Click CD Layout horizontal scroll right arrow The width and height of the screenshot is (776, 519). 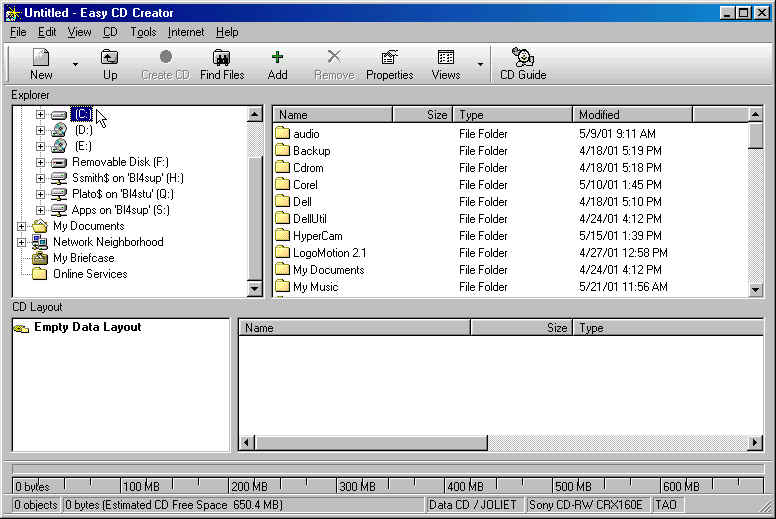click(x=755, y=442)
